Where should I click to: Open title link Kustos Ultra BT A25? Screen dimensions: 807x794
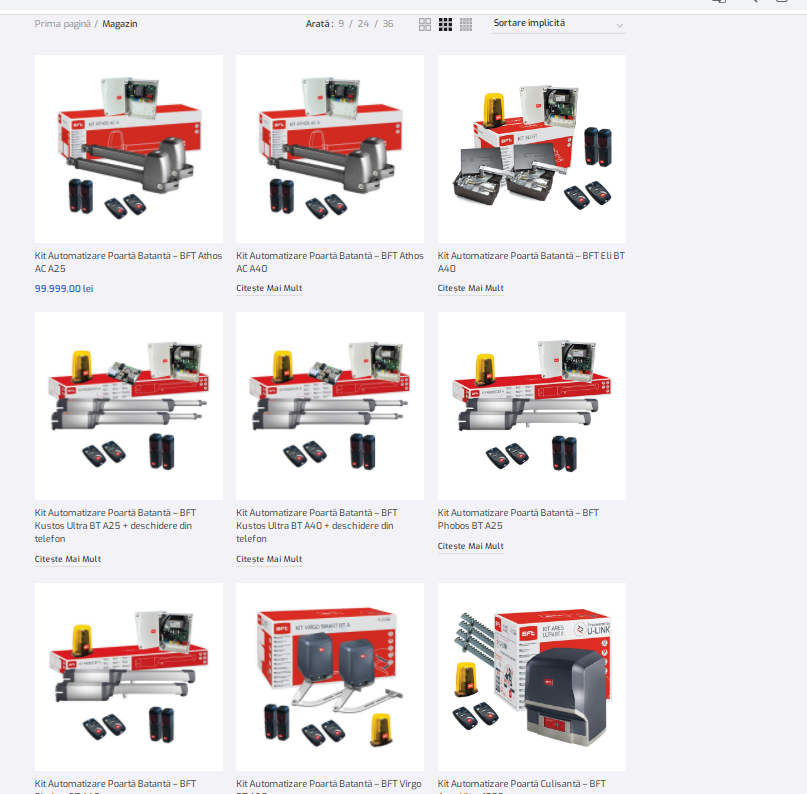pos(115,525)
